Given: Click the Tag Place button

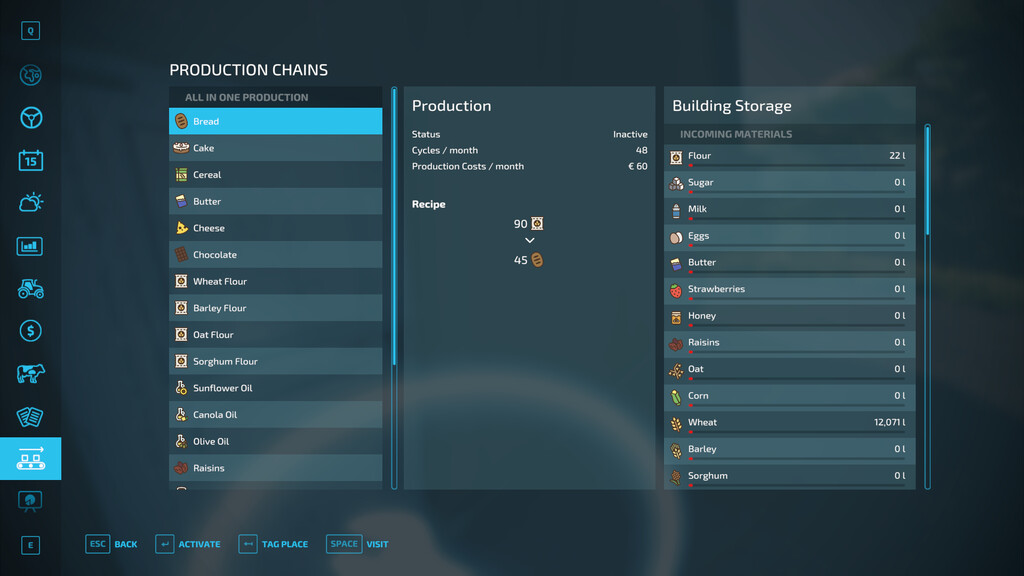Looking at the screenshot, I should 273,544.
